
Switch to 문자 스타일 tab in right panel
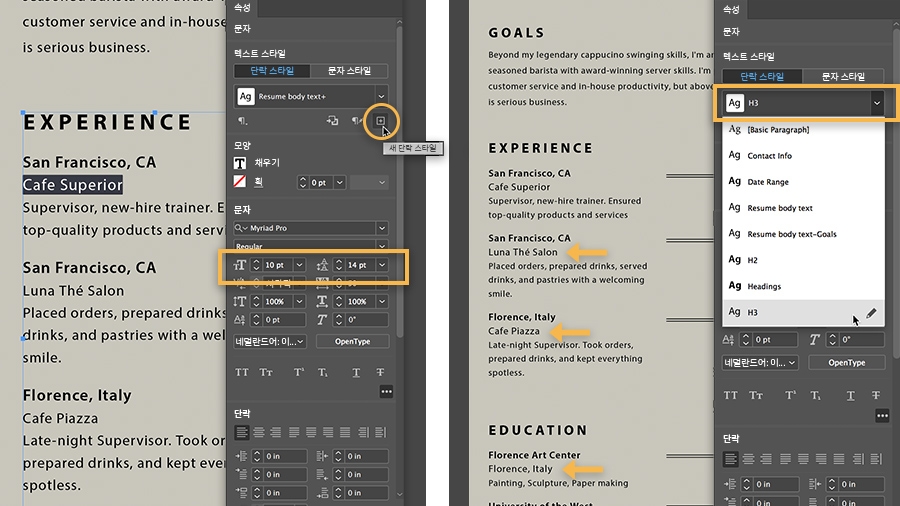point(843,76)
